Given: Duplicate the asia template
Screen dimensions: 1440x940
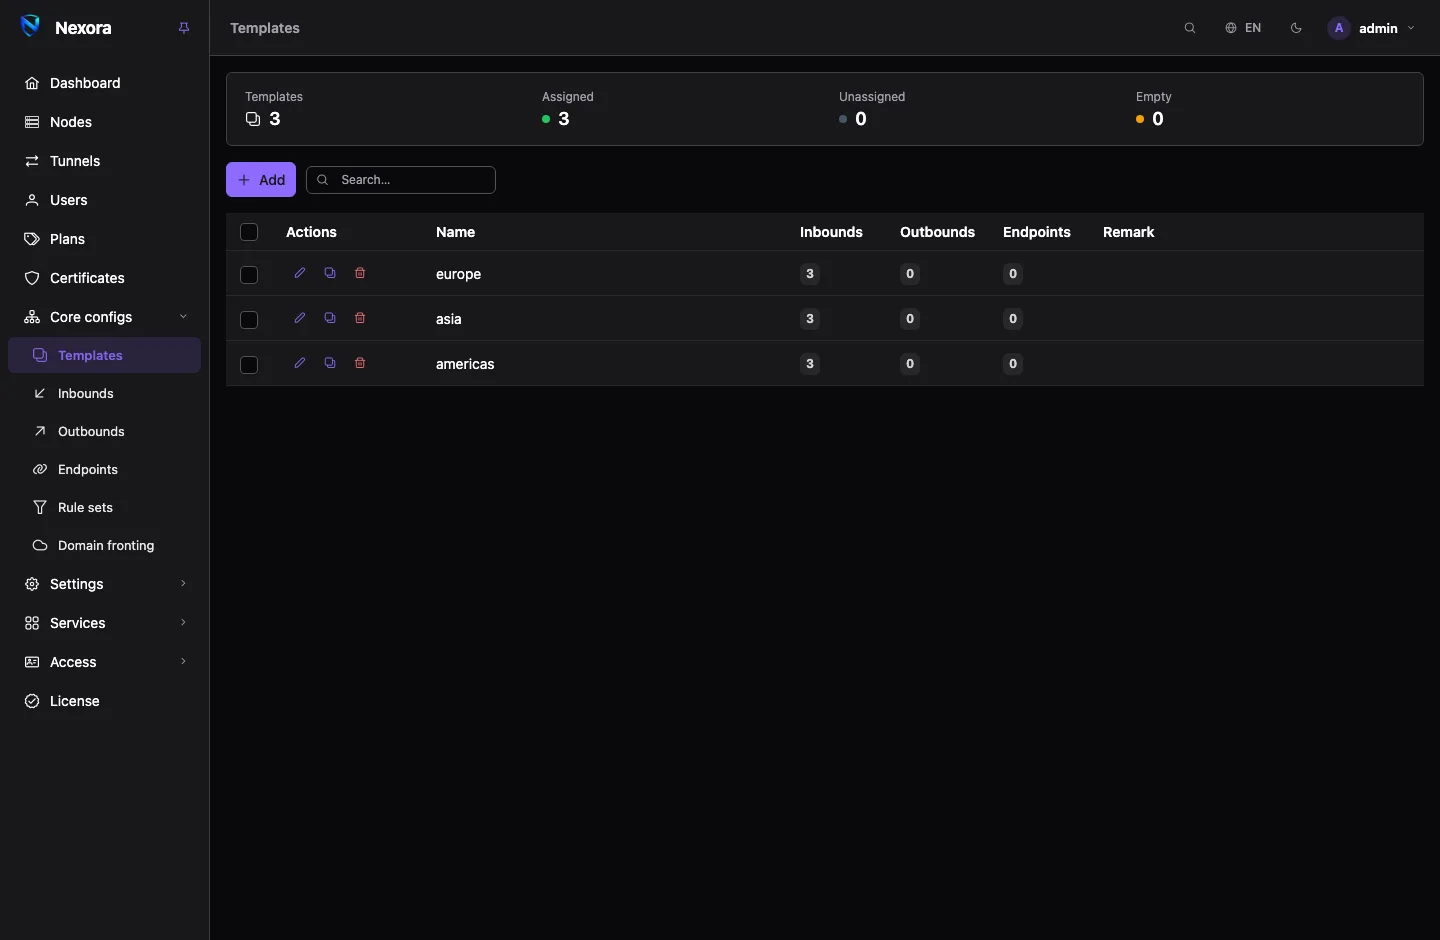Looking at the screenshot, I should (330, 318).
